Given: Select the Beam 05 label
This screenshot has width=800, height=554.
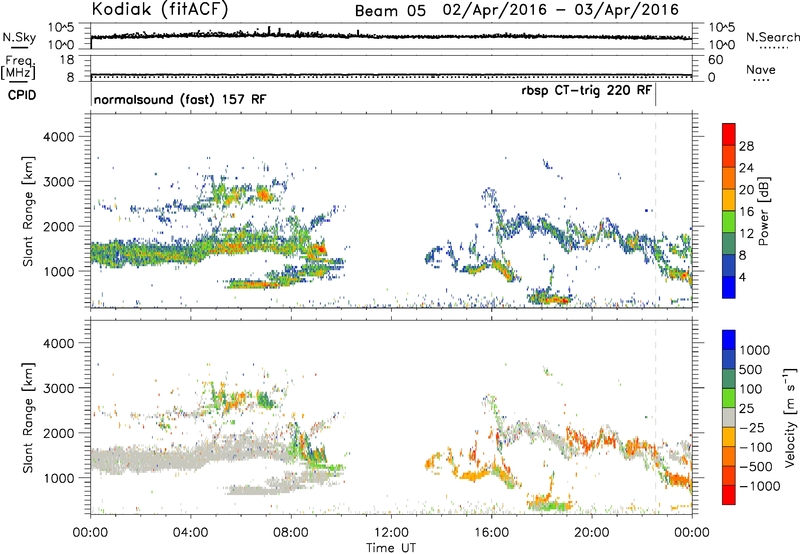Looking at the screenshot, I should pyautogui.click(x=390, y=11).
